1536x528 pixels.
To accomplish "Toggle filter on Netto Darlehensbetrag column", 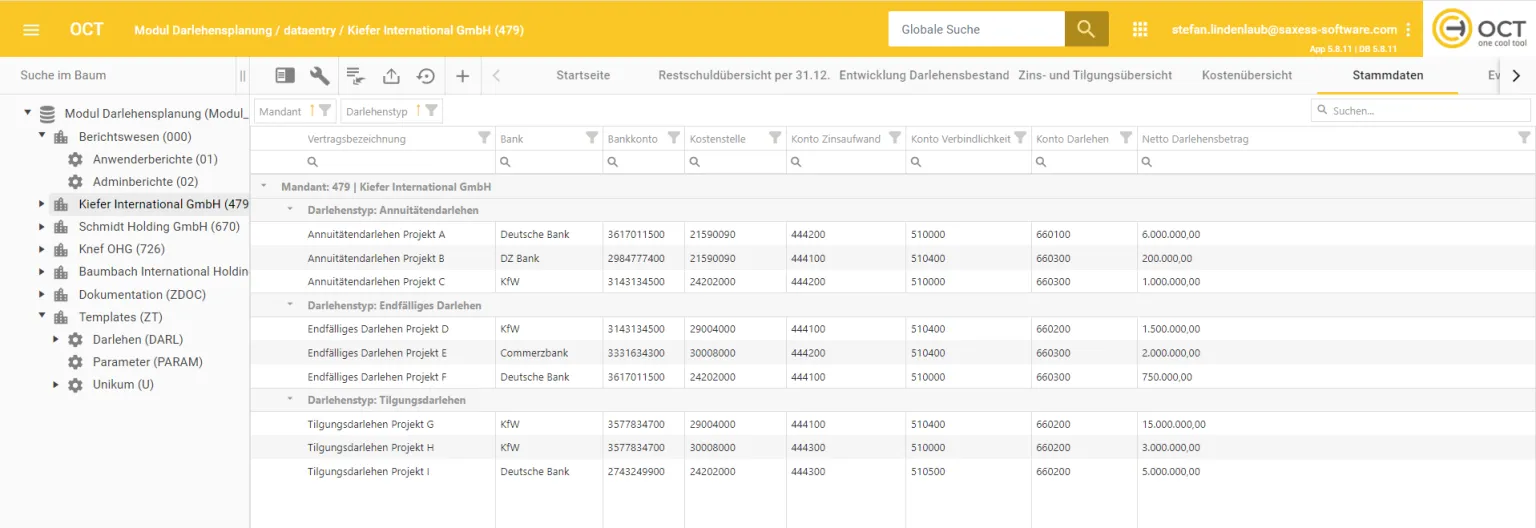I will (1523, 138).
